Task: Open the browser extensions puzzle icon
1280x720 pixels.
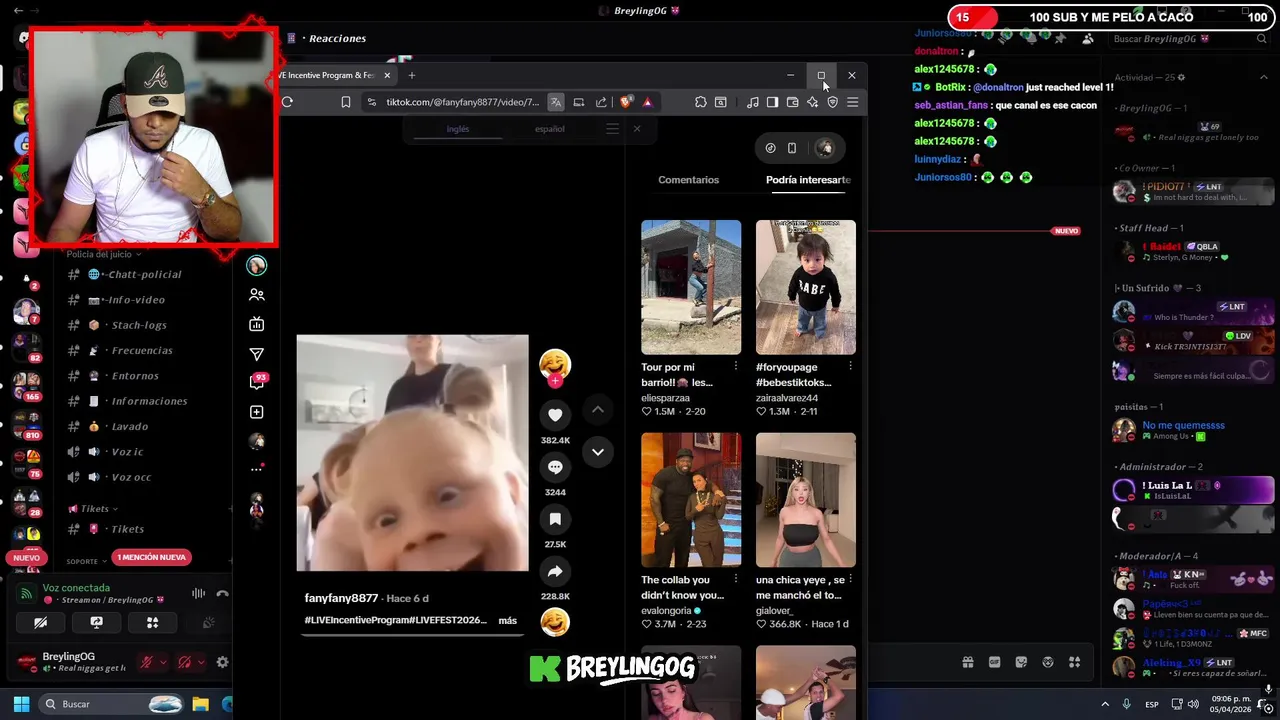Action: coord(700,102)
